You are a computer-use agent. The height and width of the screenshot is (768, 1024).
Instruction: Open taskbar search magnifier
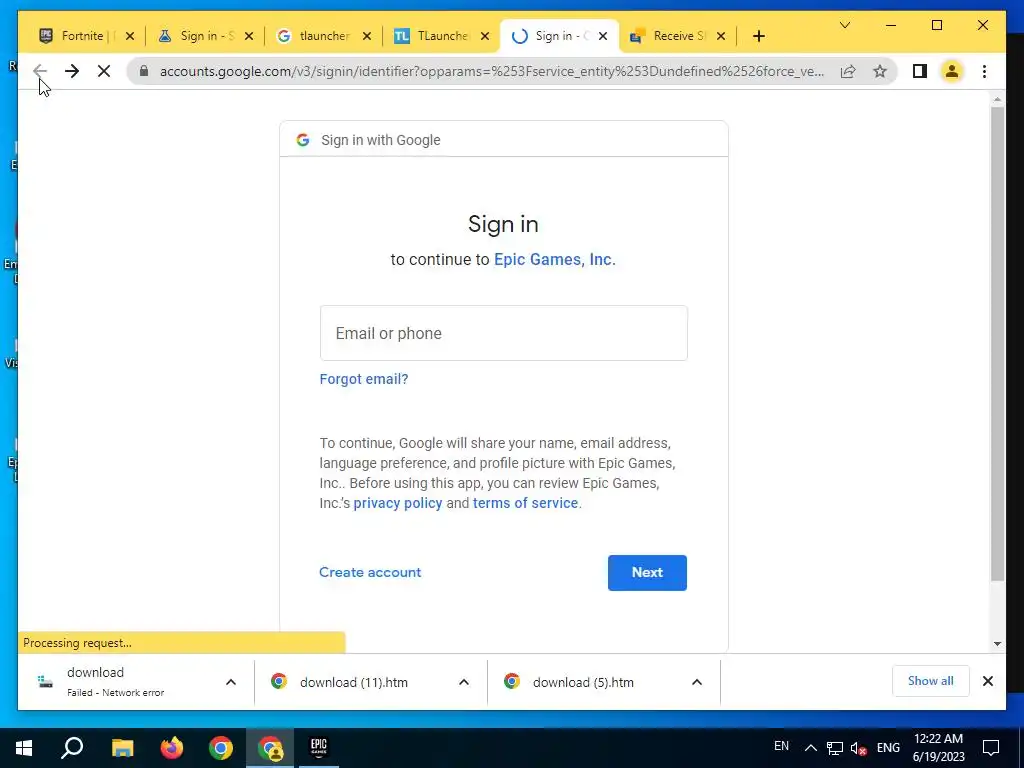pos(72,748)
